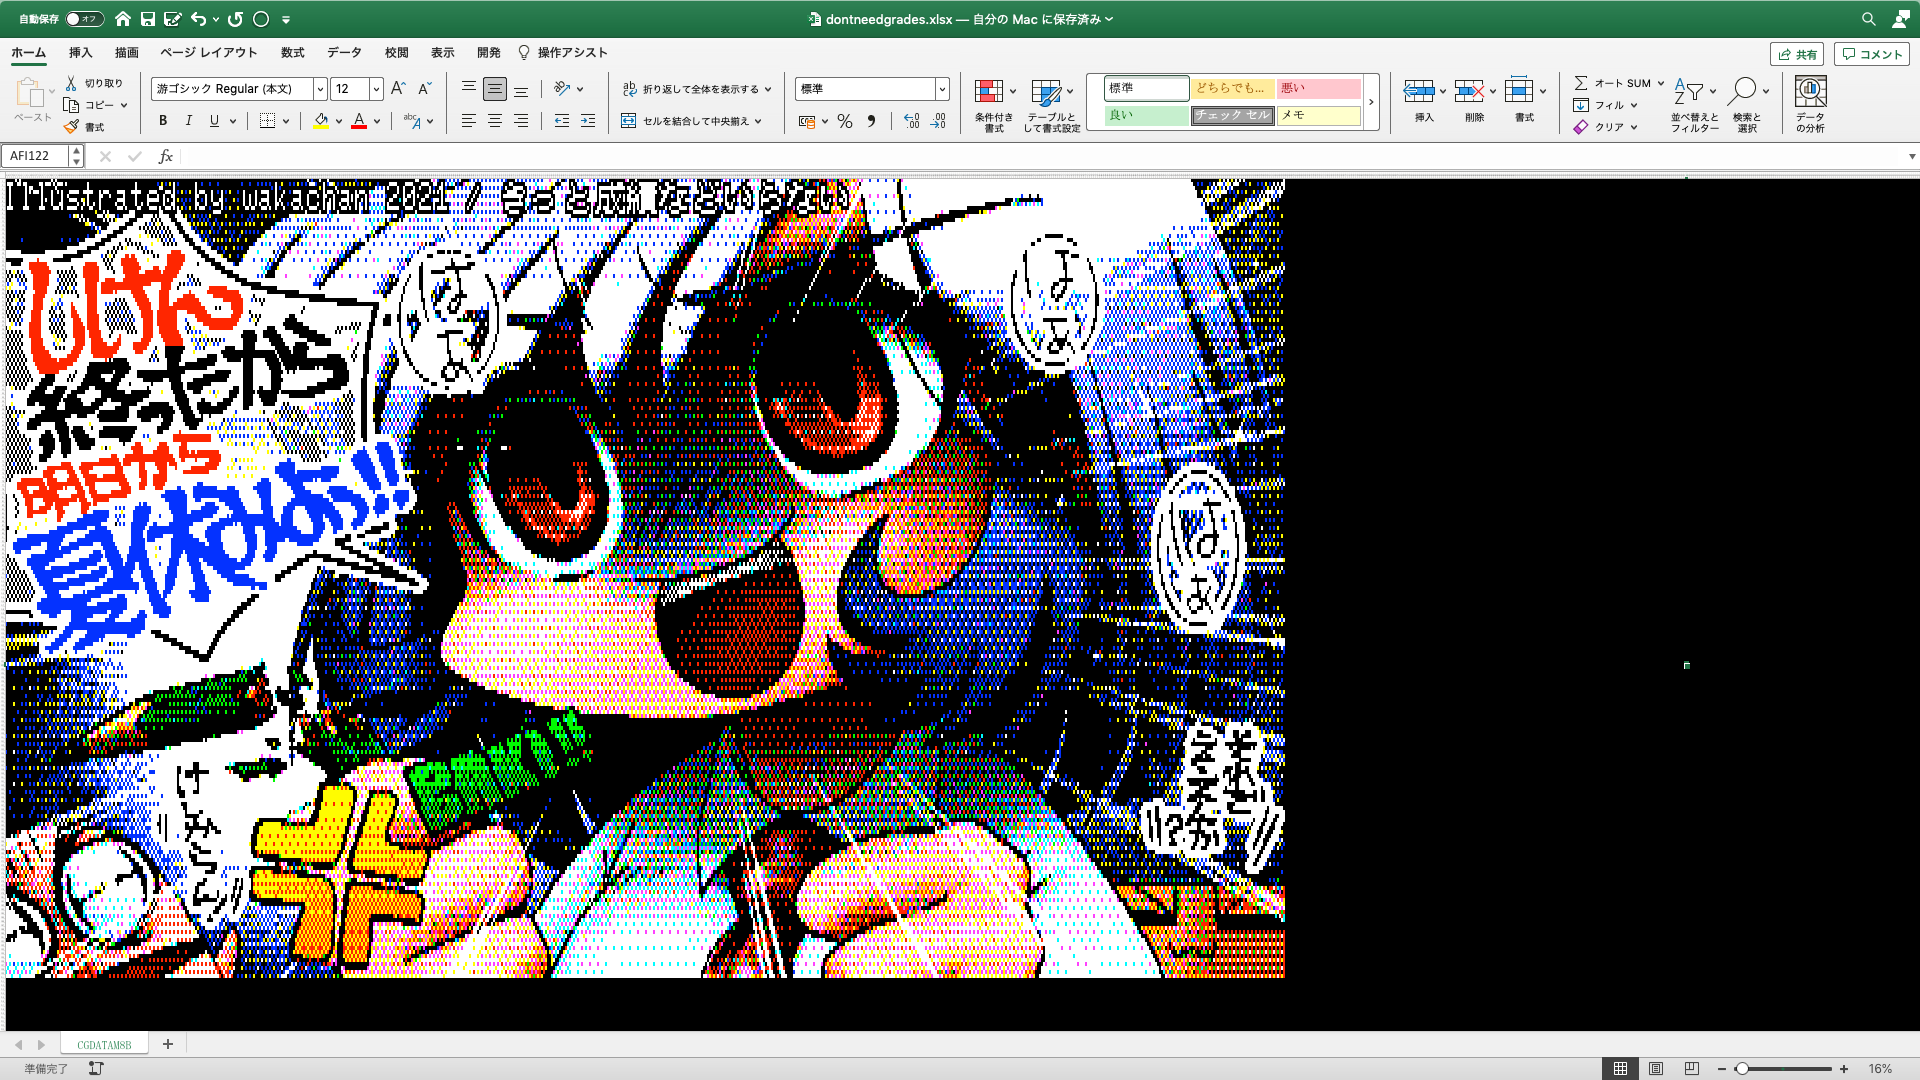Open the search magnifier in title bar
This screenshot has width=1920, height=1080.
(1868, 19)
